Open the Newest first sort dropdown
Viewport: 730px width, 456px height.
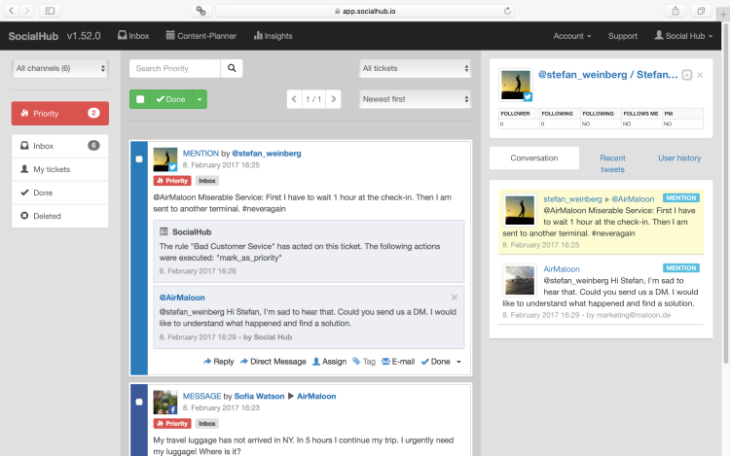(415, 99)
